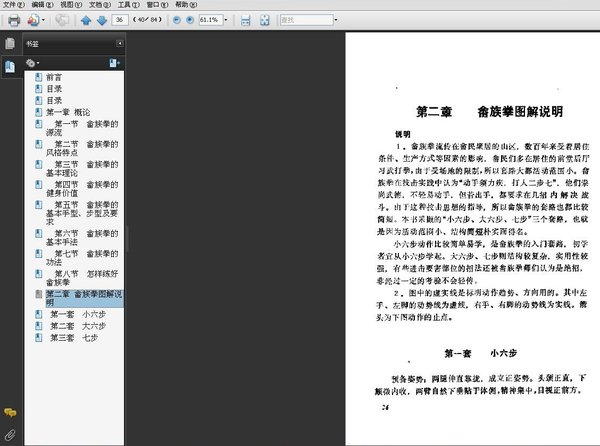This screenshot has width=600, height=446.
Task: Select bookmark 第五节 基本手型、步型及要求
Action: point(82,213)
